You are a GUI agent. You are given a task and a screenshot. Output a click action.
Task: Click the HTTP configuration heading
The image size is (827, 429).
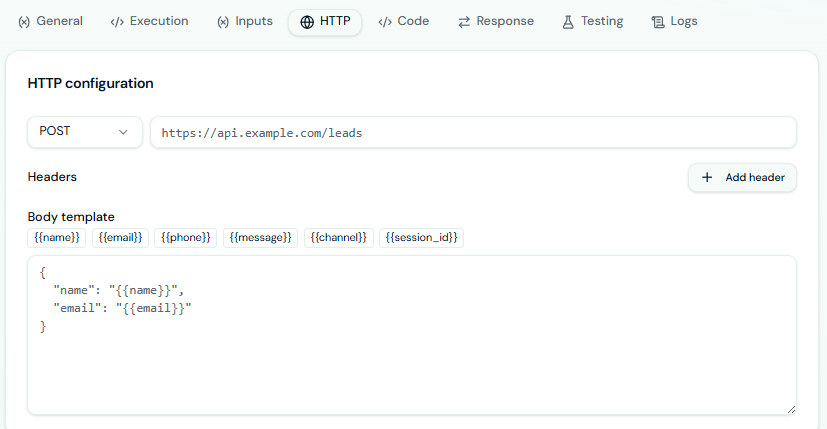point(91,83)
